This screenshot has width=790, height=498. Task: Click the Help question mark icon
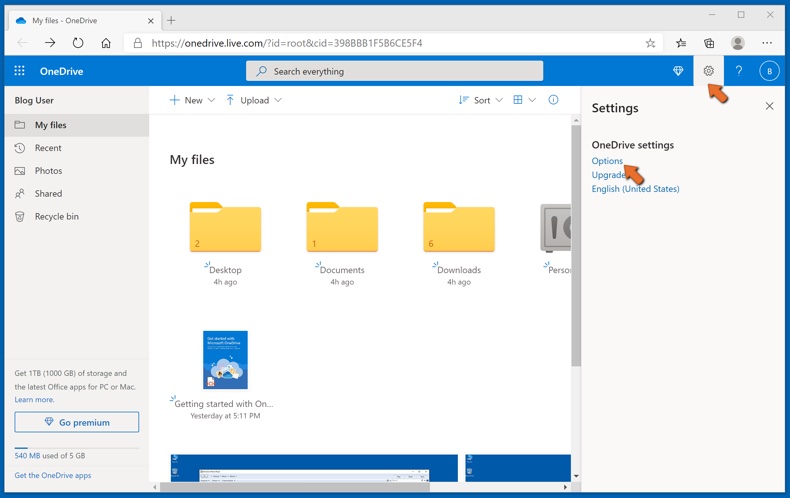739,71
